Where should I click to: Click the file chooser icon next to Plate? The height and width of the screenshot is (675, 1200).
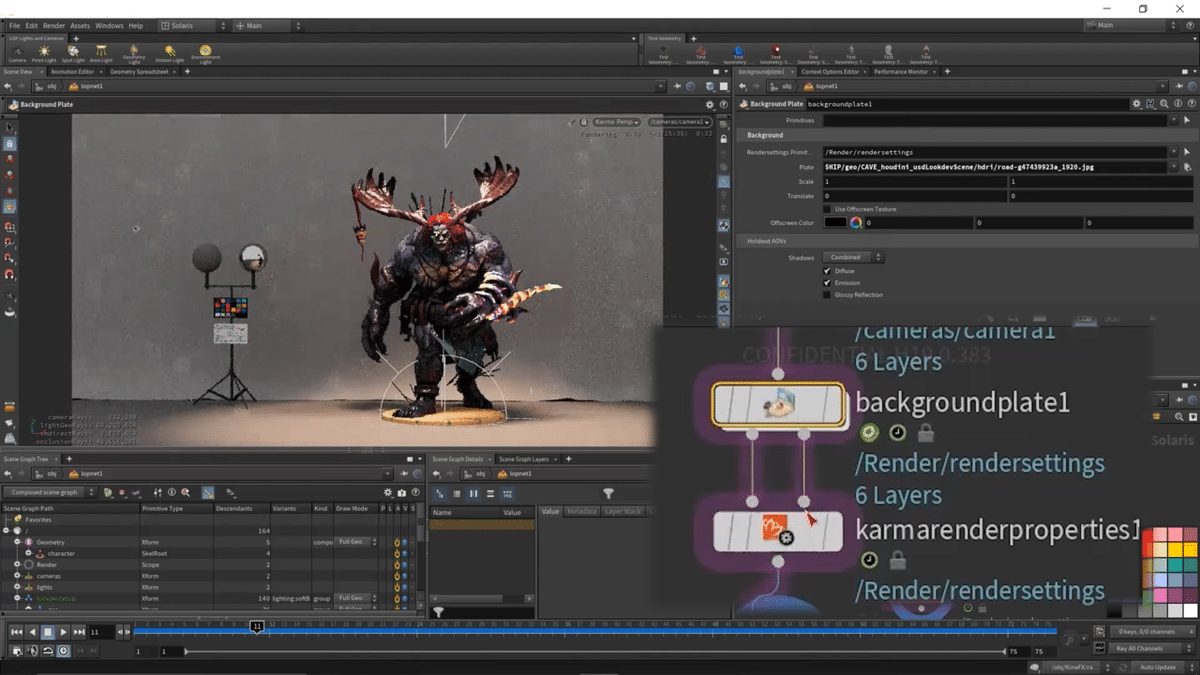[x=1187, y=167]
